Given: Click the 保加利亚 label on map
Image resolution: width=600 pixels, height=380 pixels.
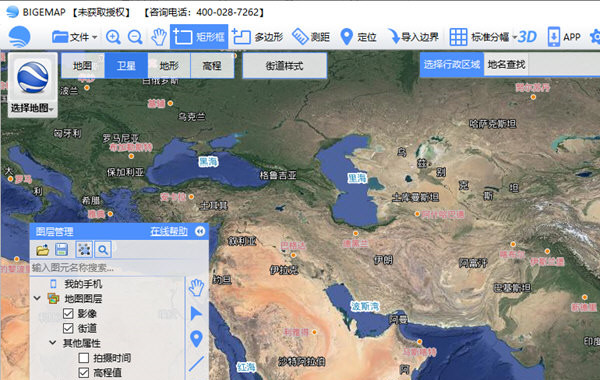Looking at the screenshot, I should (x=125, y=172).
